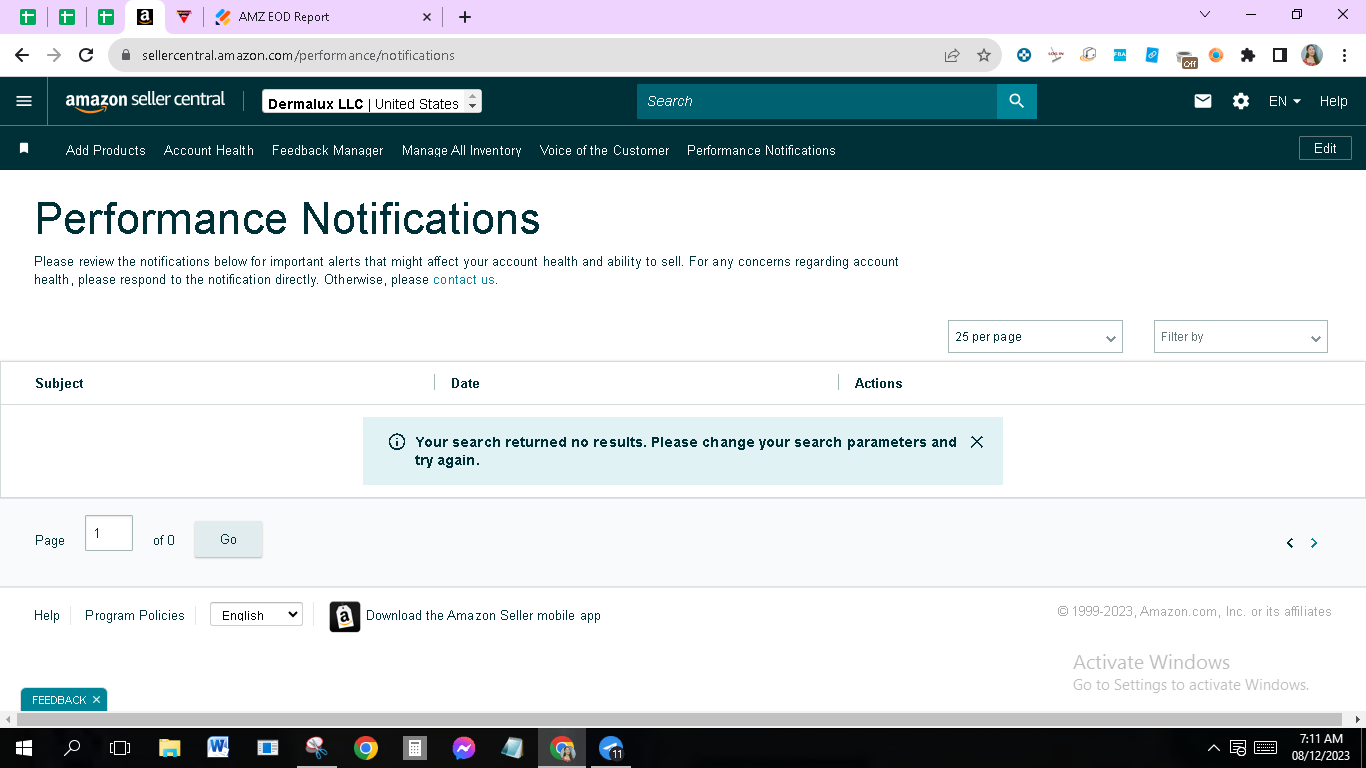
Task: Click the Page number input box
Action: pyautogui.click(x=109, y=533)
